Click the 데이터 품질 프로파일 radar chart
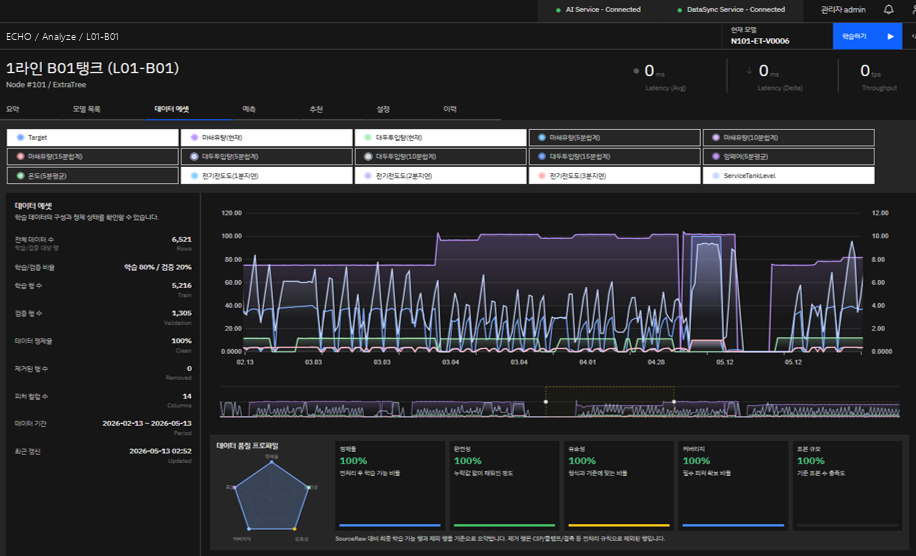 (x=272, y=495)
